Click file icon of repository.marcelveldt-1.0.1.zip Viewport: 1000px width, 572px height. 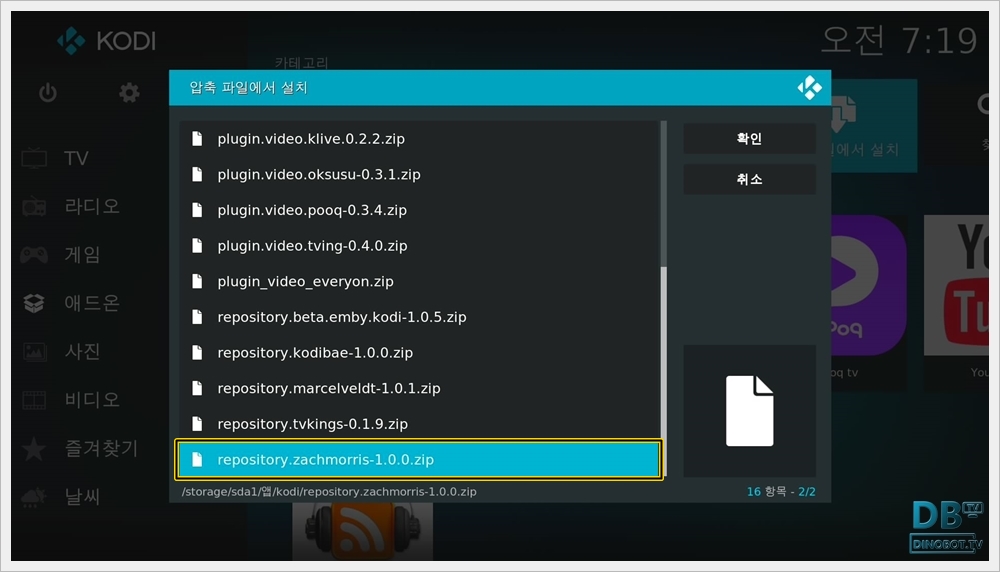pos(197,388)
